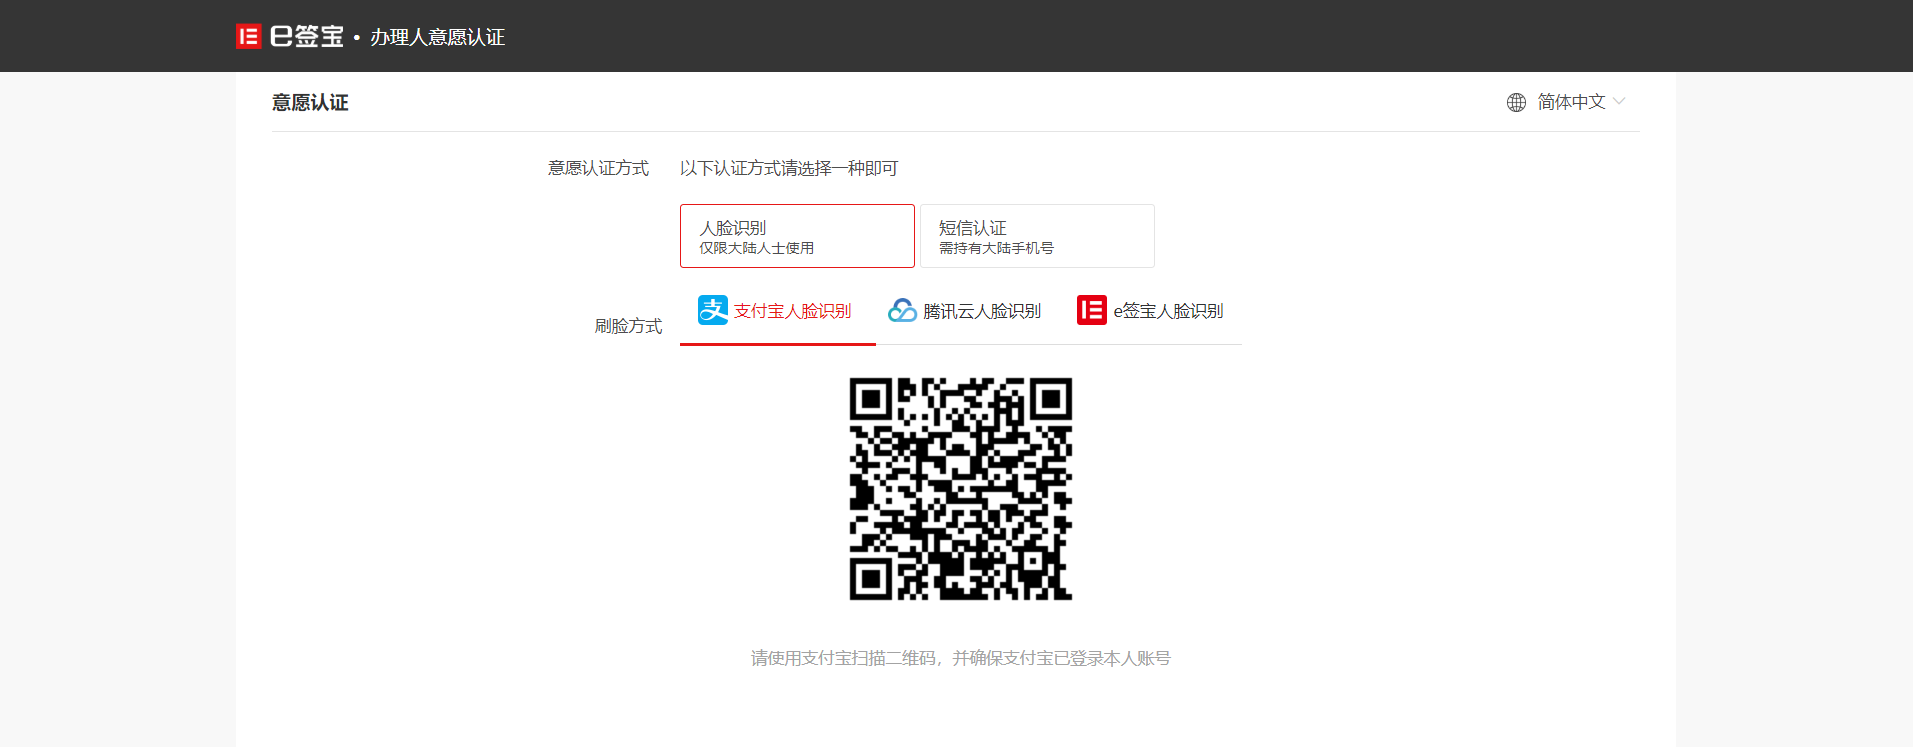Screen dimensions: 1913x747
Task: Click the 意愿认证方式 label
Action: (x=598, y=168)
